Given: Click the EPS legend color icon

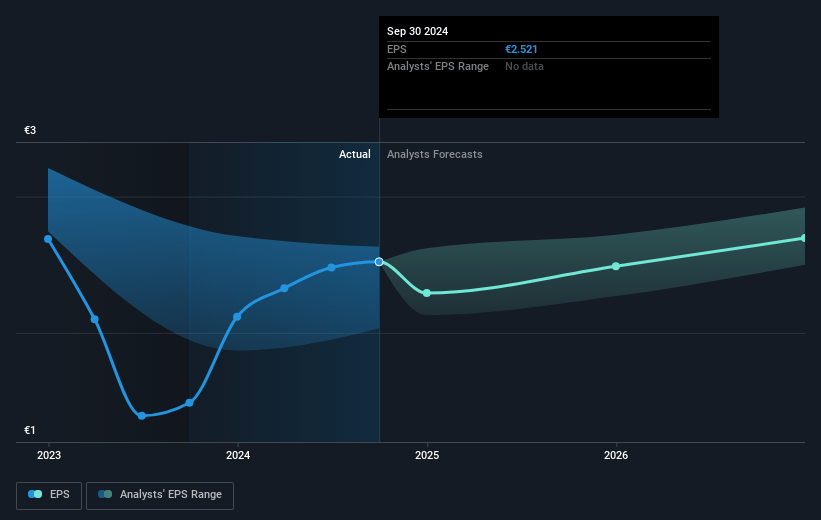Looking at the screenshot, I should pos(35,494).
